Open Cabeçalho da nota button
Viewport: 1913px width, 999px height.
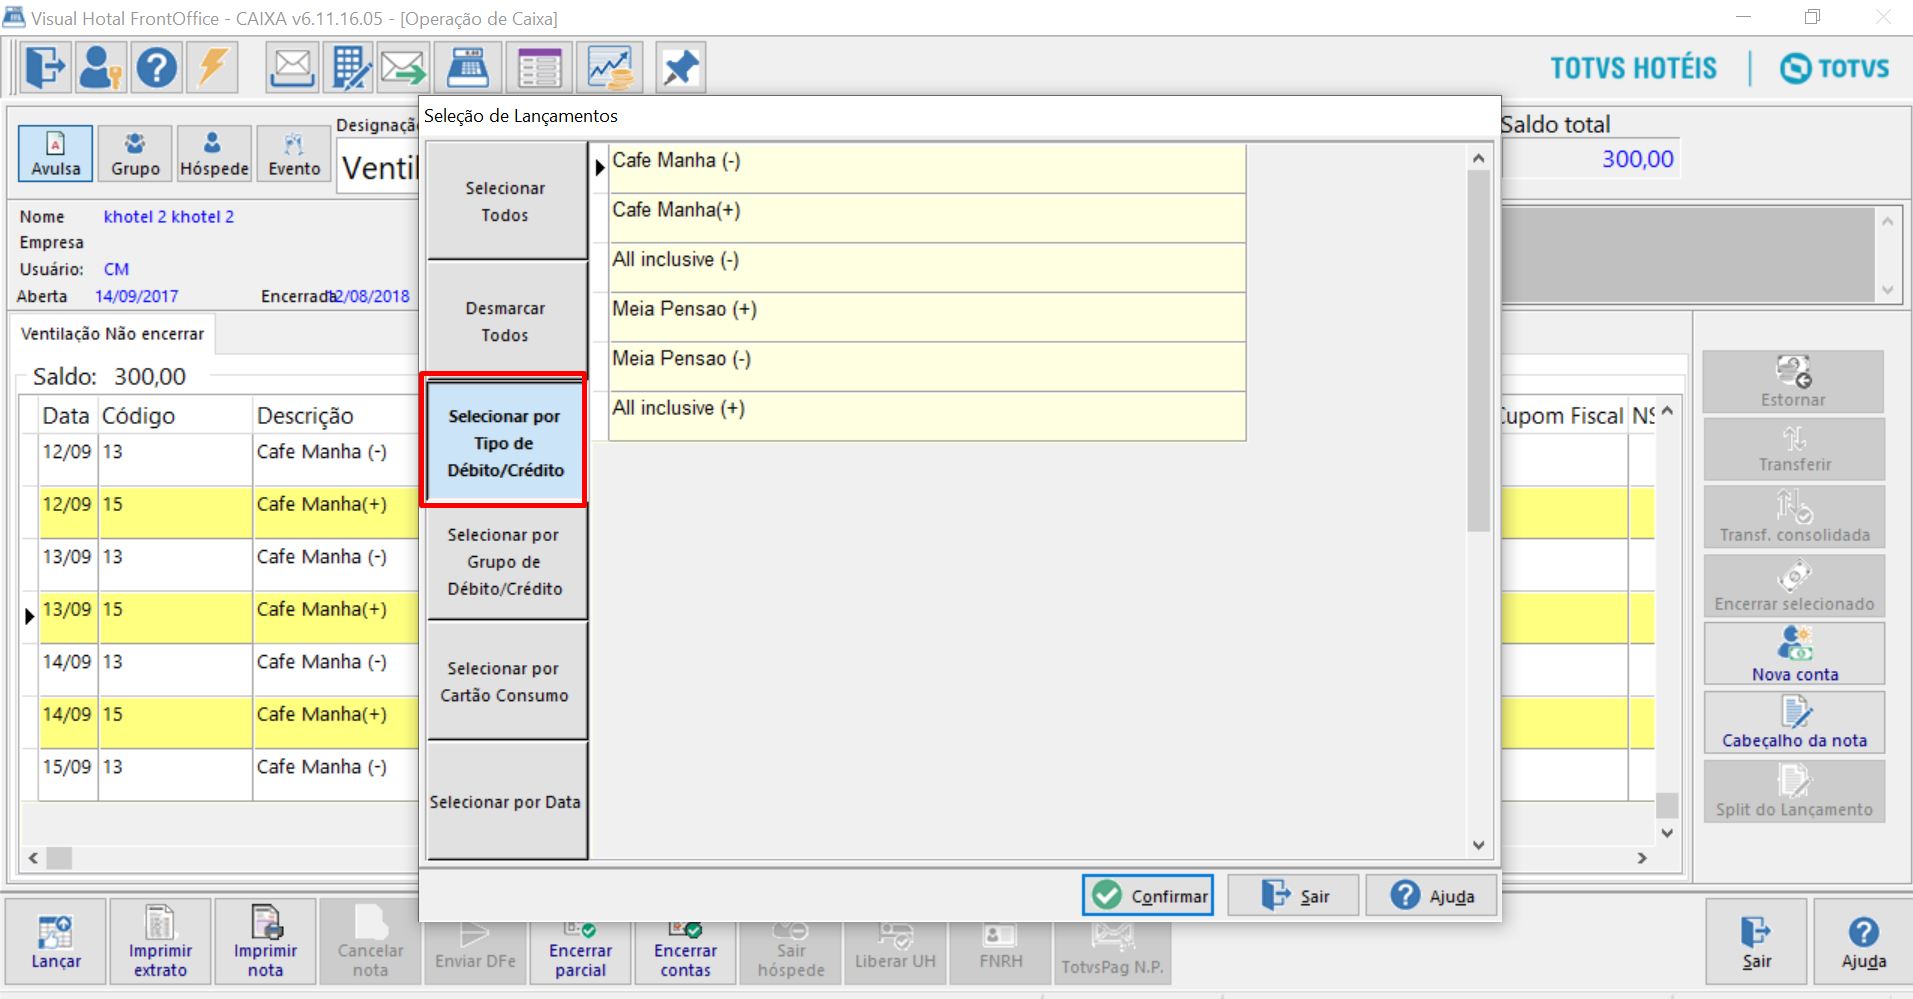tap(1794, 722)
